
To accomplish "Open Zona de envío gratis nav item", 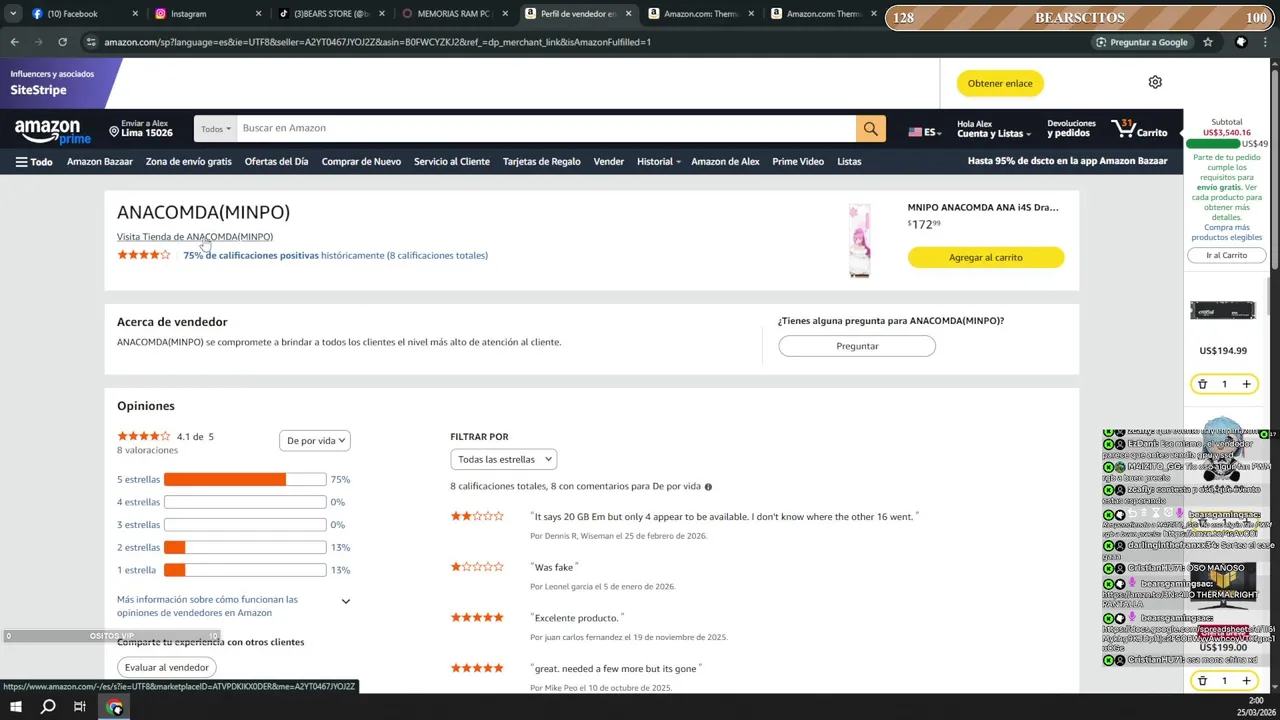I will click(188, 161).
